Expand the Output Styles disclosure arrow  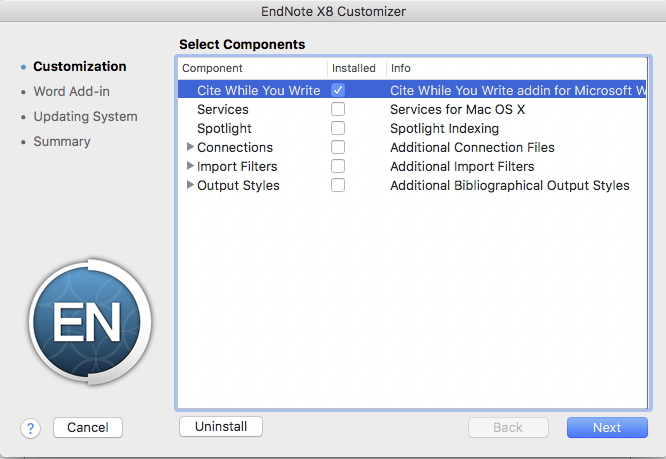(x=190, y=185)
